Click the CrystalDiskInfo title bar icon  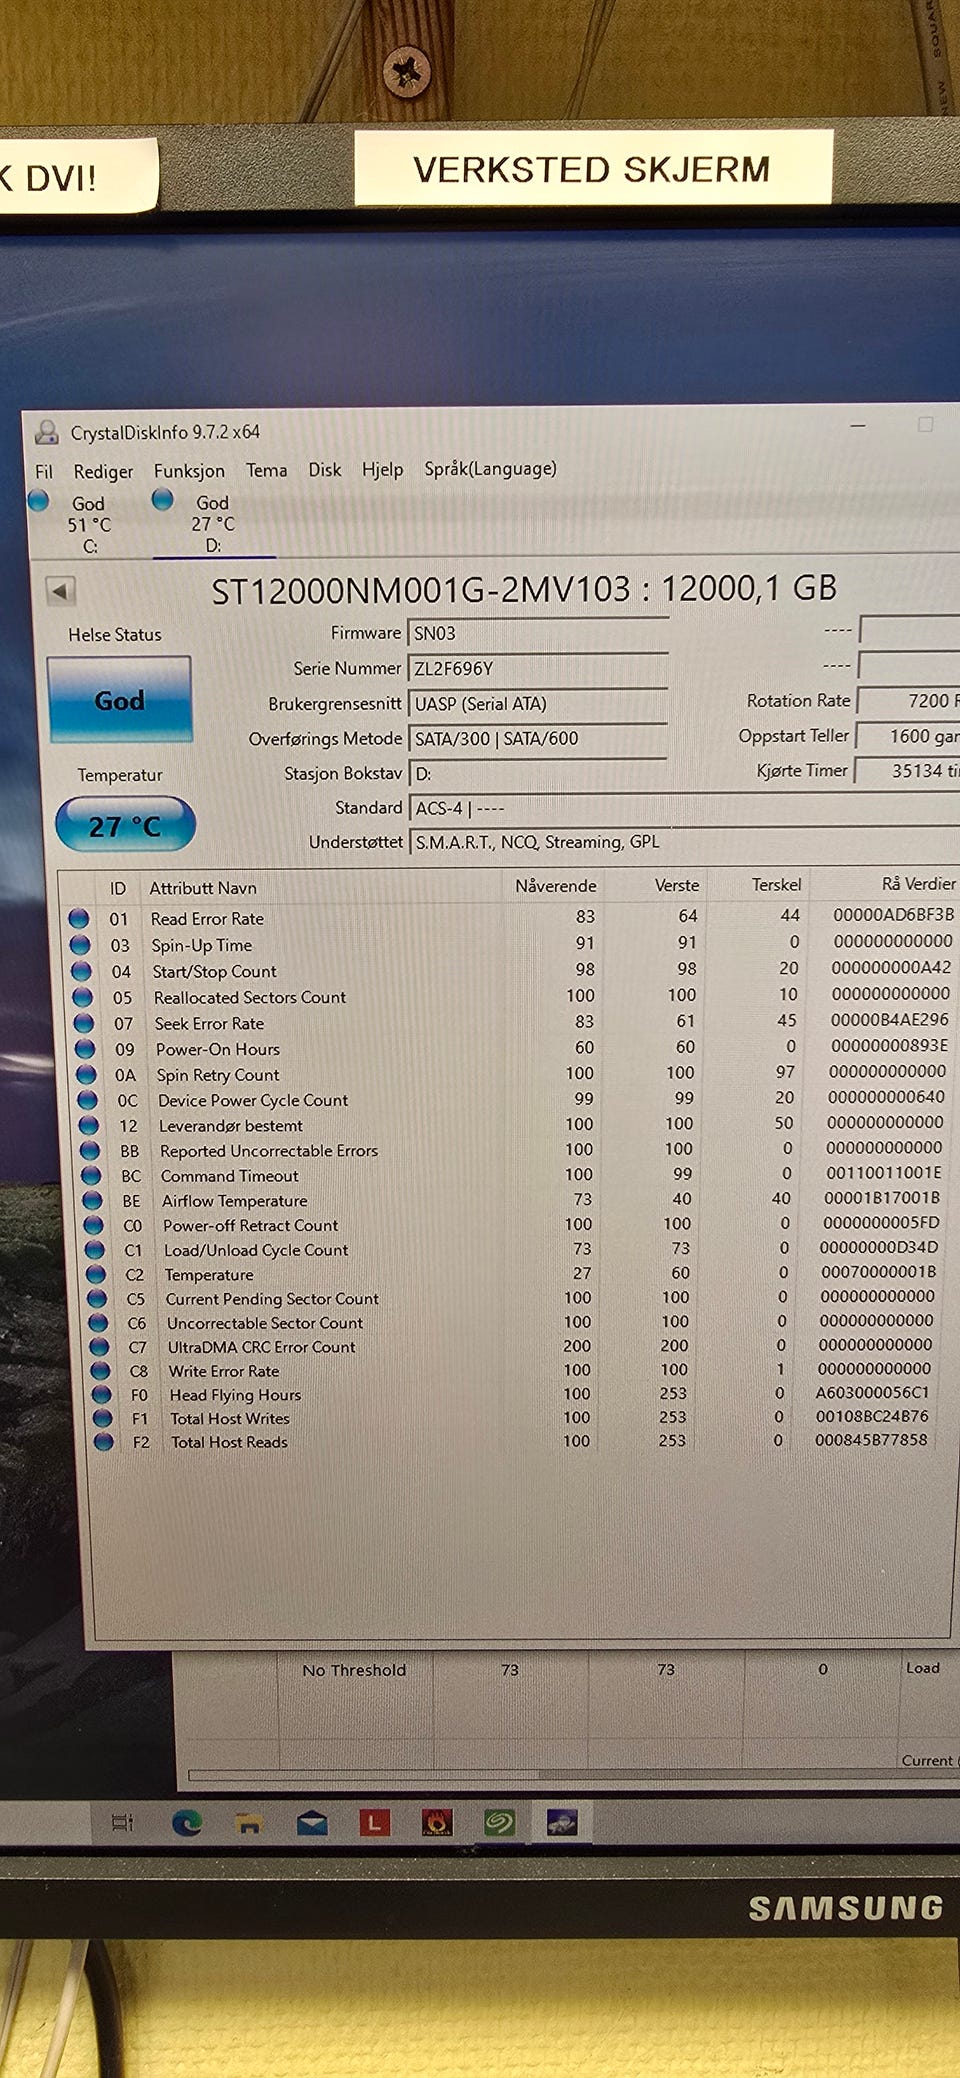click(x=46, y=432)
